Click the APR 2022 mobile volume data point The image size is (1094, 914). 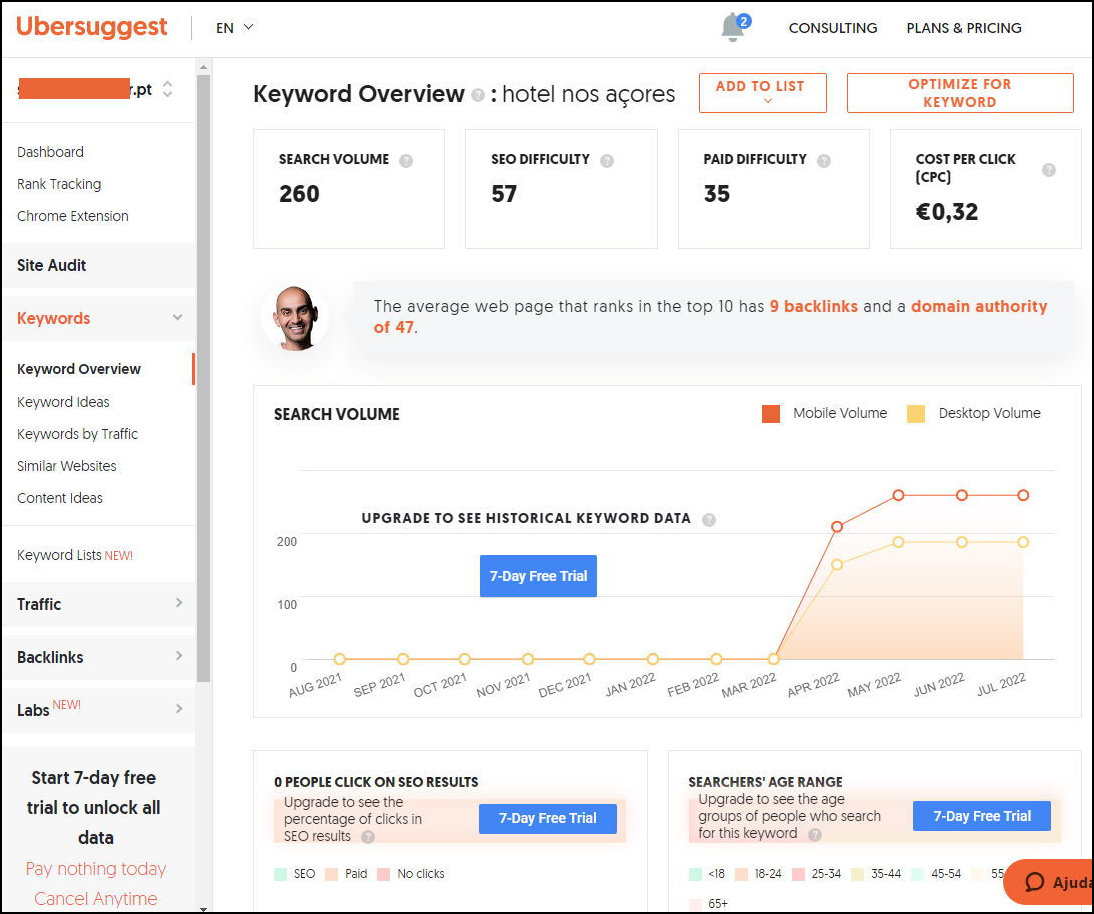(x=837, y=527)
